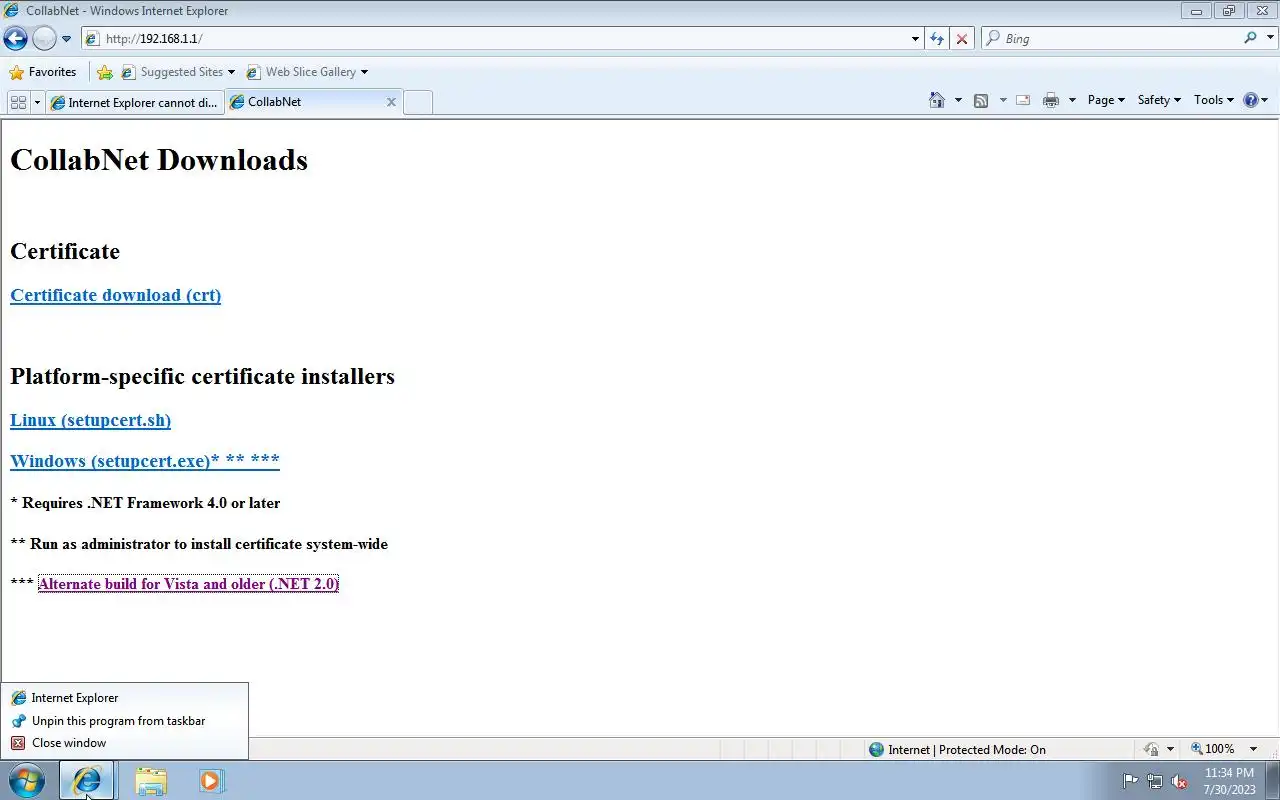Open the Linux (setupcert.sh) link
1280x800 pixels.
91,420
